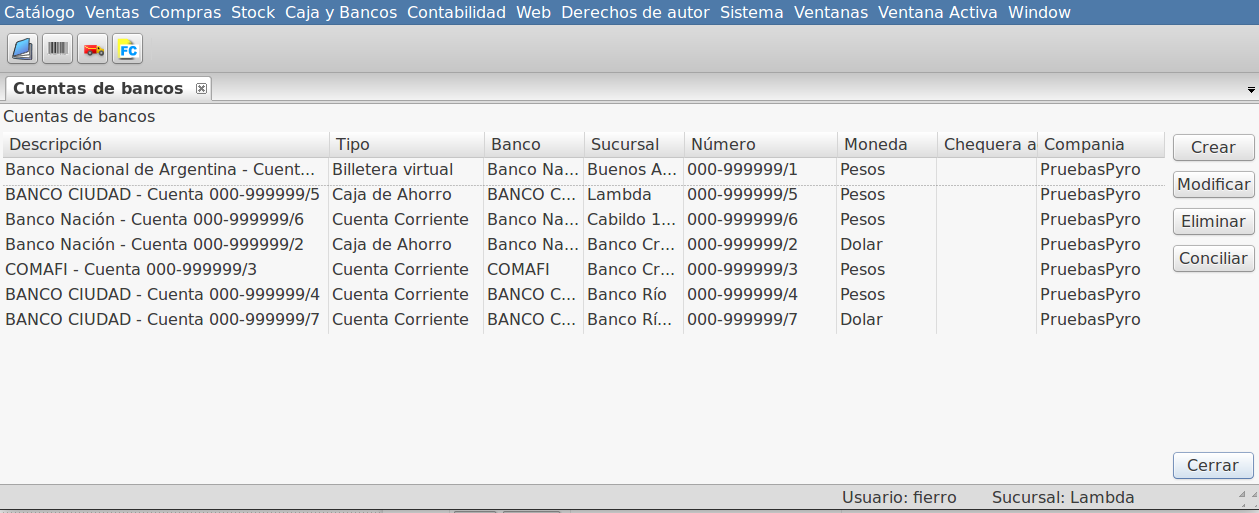
Task: Select the Cuentas de bancos tab
Action: click(x=98, y=88)
